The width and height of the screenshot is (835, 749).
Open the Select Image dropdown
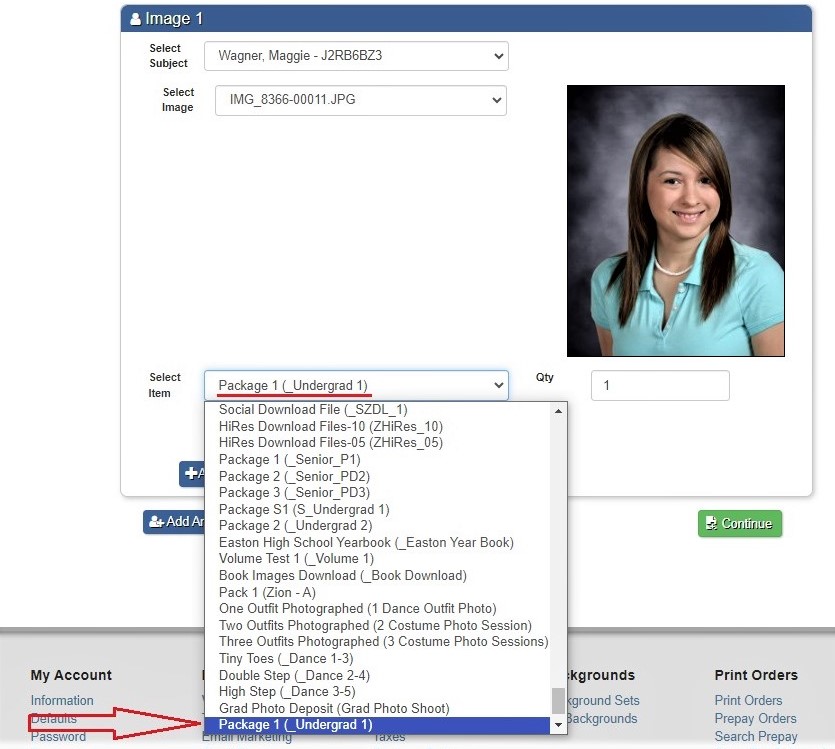coord(360,100)
